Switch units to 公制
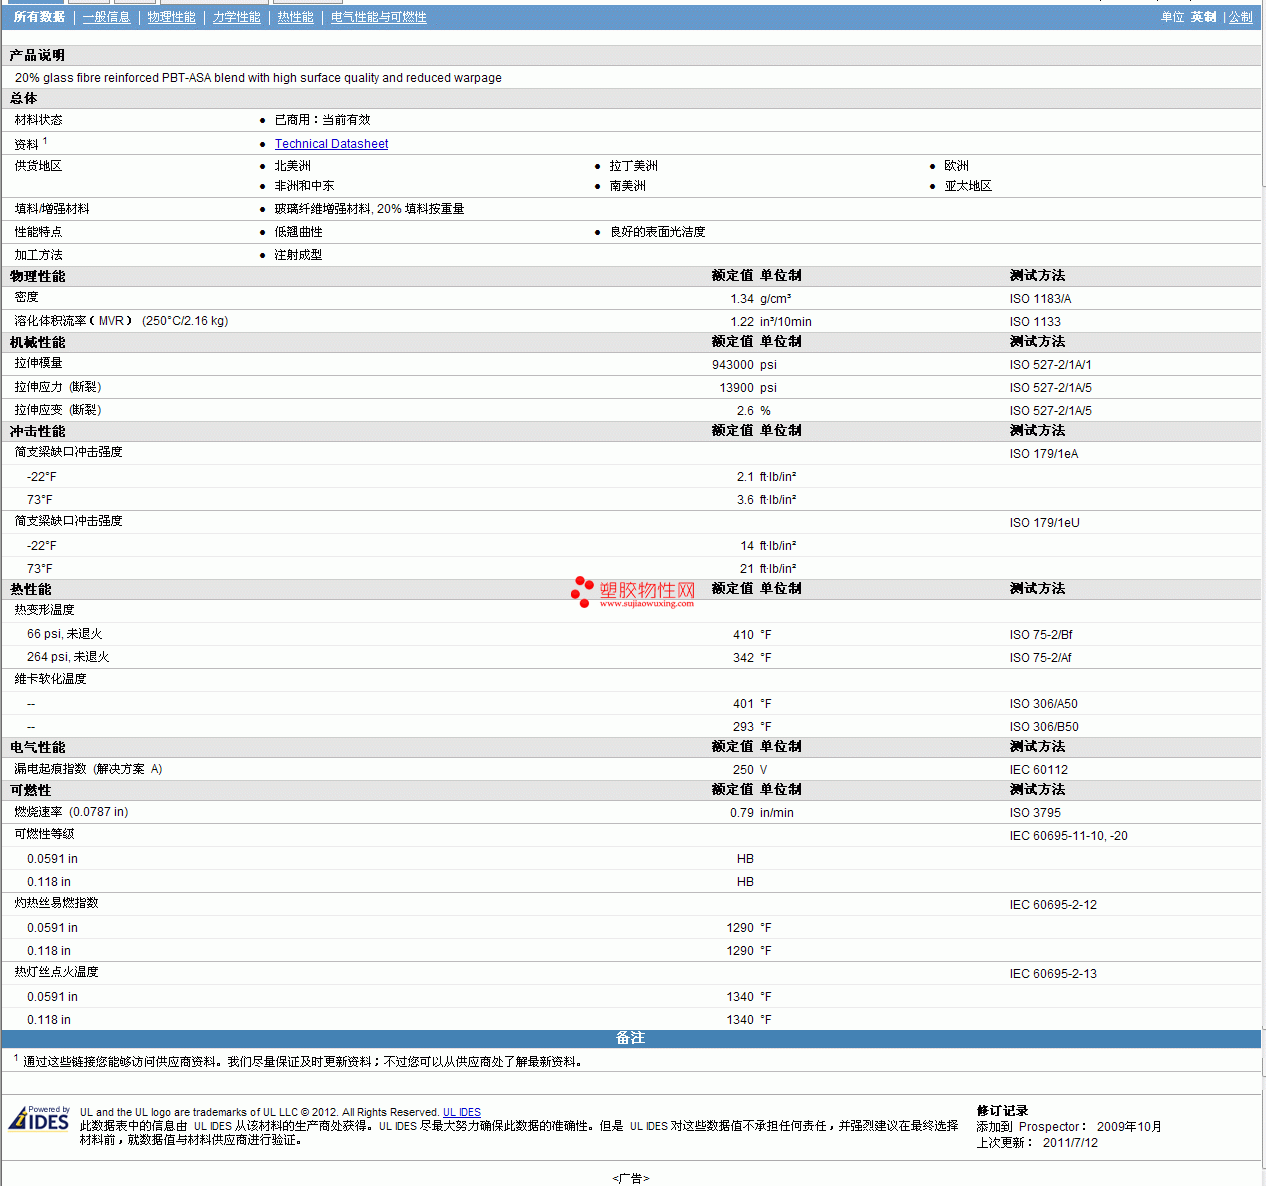The image size is (1266, 1186). tap(1240, 17)
